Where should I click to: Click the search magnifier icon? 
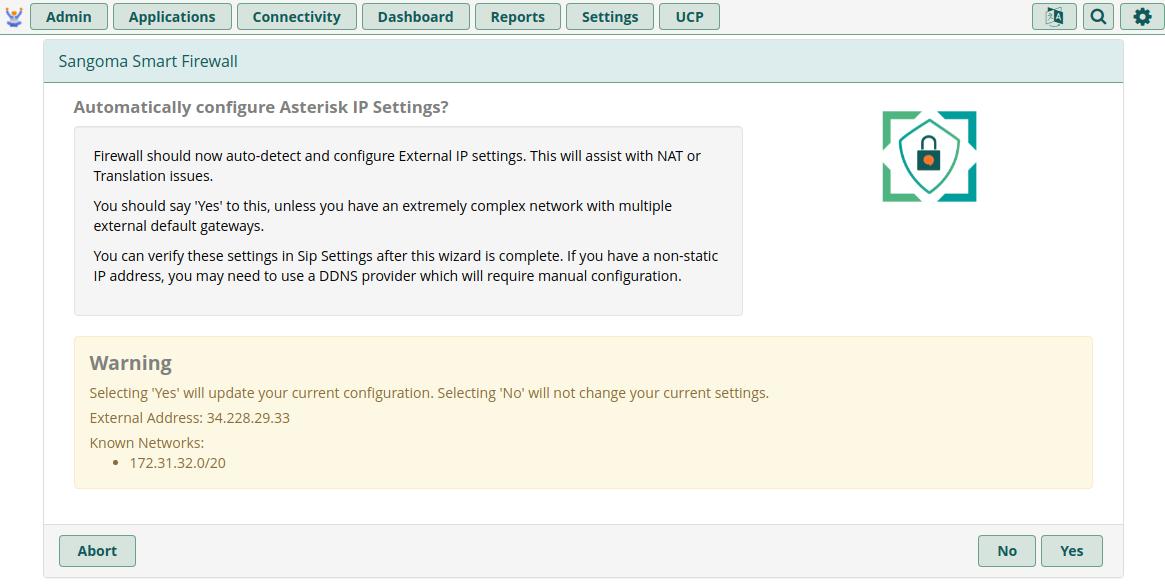click(x=1098, y=17)
